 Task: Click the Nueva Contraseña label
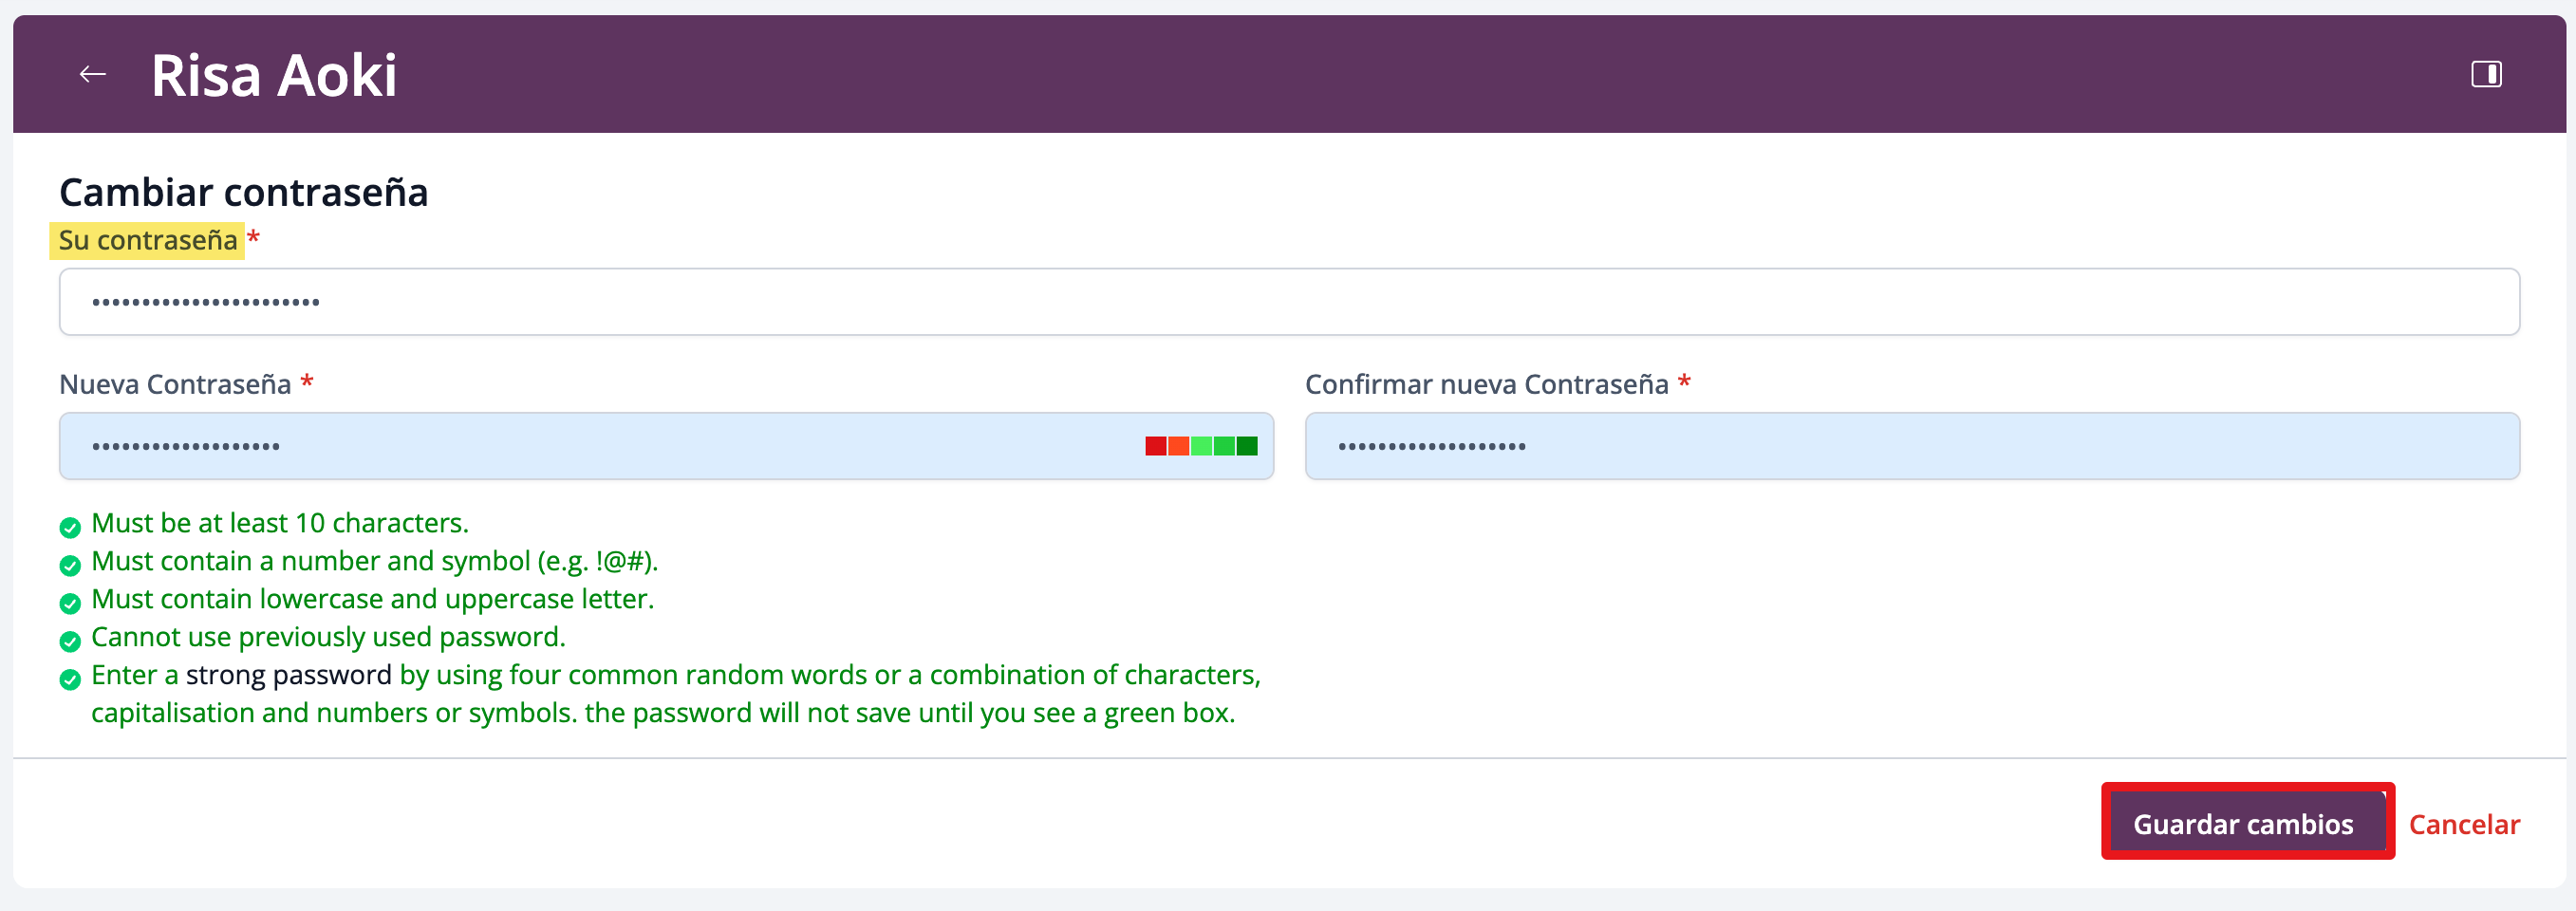[175, 384]
